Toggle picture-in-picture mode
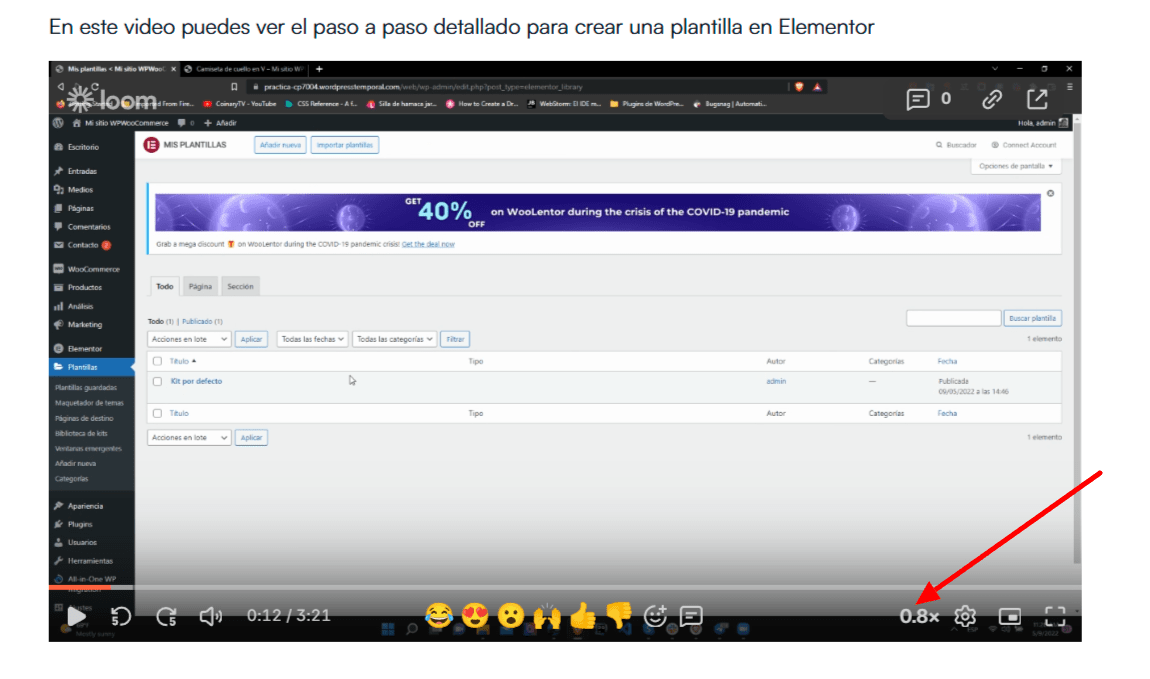Viewport: 1150px width, 679px height. 1010,616
